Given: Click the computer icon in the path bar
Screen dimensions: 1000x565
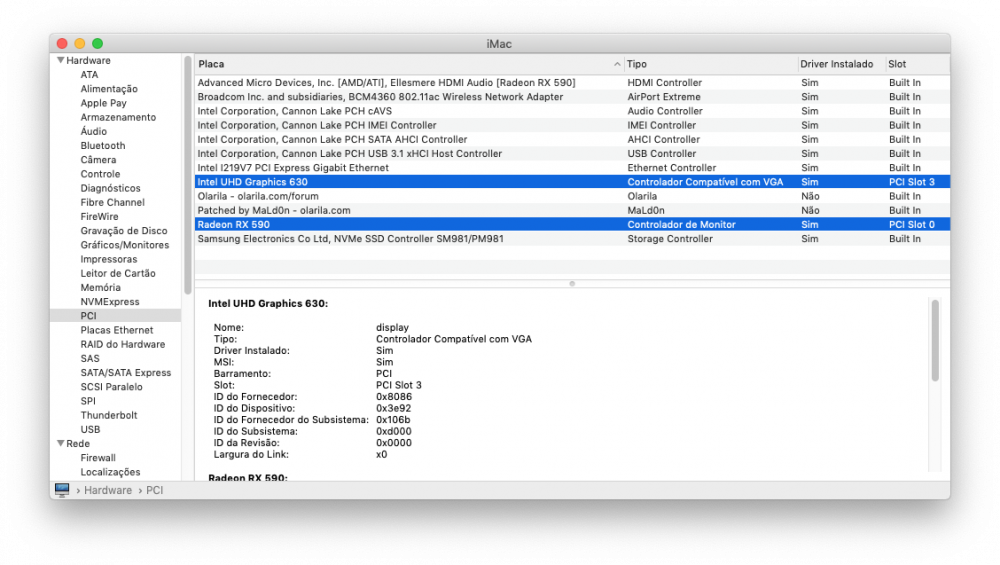Looking at the screenshot, I should point(62,490).
